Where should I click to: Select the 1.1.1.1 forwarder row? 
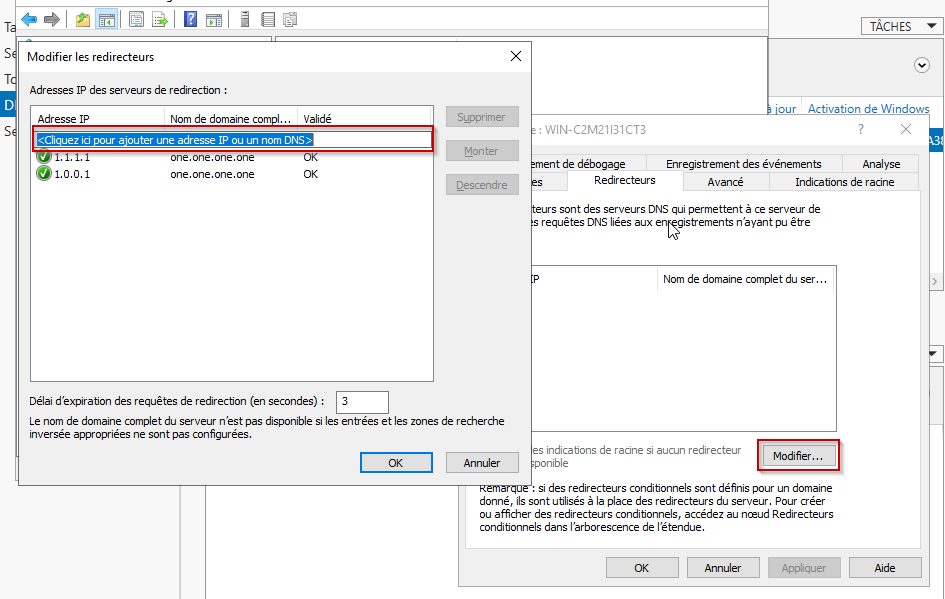coord(233,157)
